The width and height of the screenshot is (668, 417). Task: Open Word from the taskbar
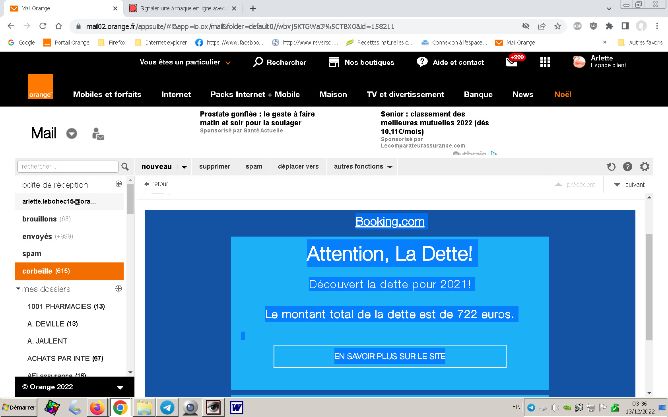pos(236,408)
